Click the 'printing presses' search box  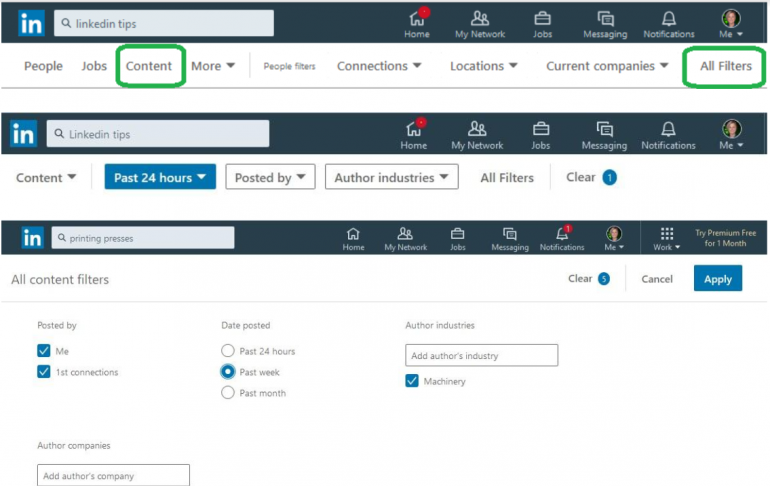pyautogui.click(x=143, y=238)
